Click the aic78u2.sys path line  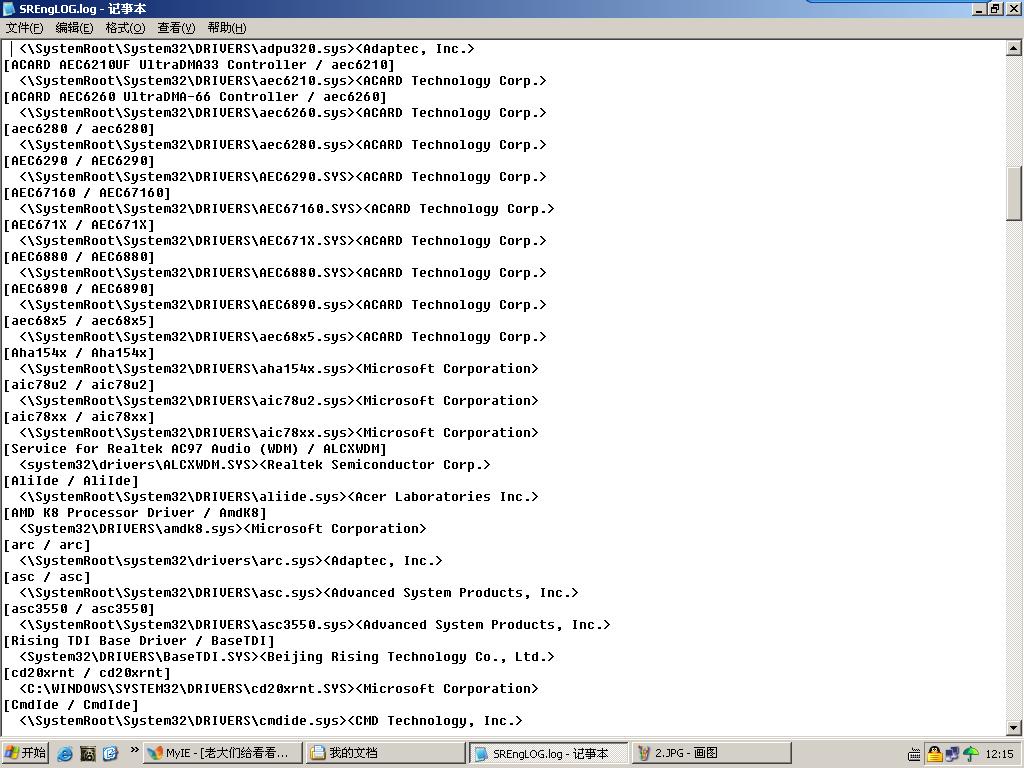[279, 400]
